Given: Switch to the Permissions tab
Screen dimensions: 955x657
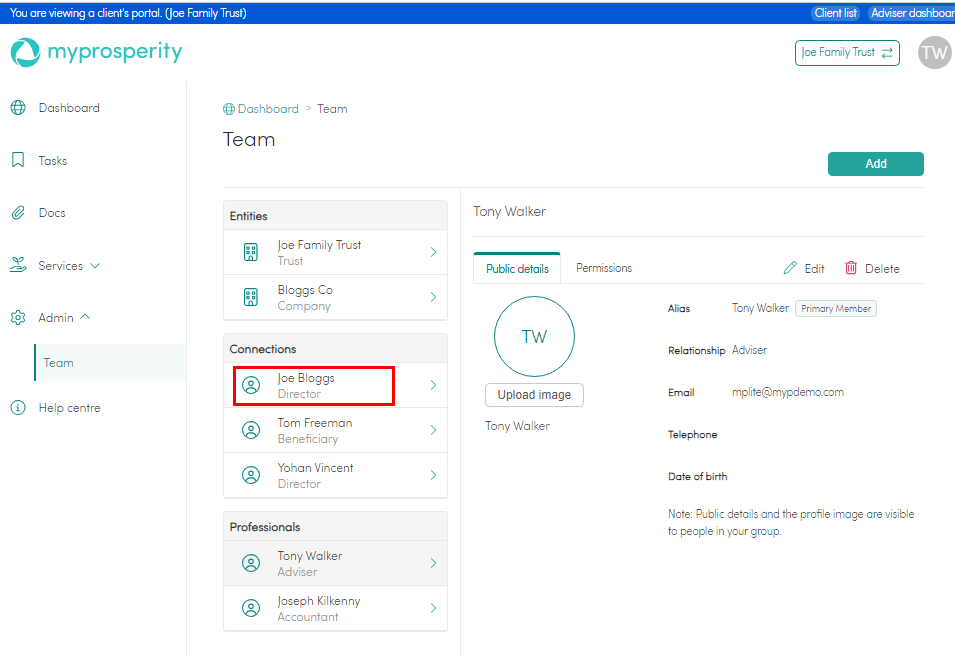Looking at the screenshot, I should (604, 268).
